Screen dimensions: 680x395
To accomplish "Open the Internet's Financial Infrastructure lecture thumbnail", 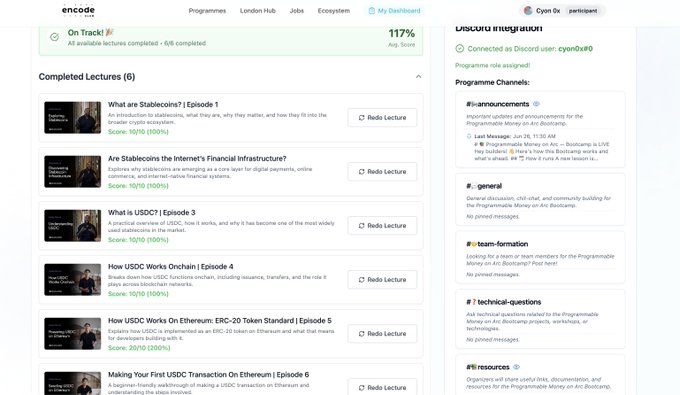I will [72, 172].
